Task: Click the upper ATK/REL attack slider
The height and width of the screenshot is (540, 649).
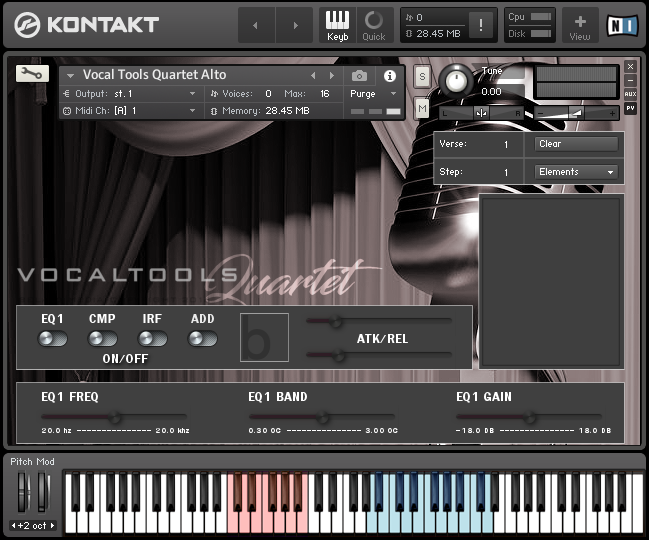Action: coord(379,321)
